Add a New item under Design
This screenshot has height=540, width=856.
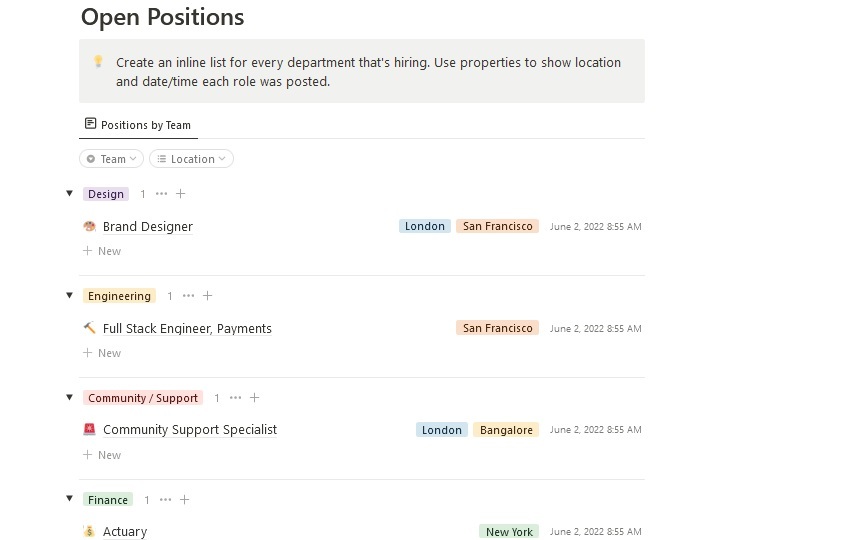click(x=102, y=251)
